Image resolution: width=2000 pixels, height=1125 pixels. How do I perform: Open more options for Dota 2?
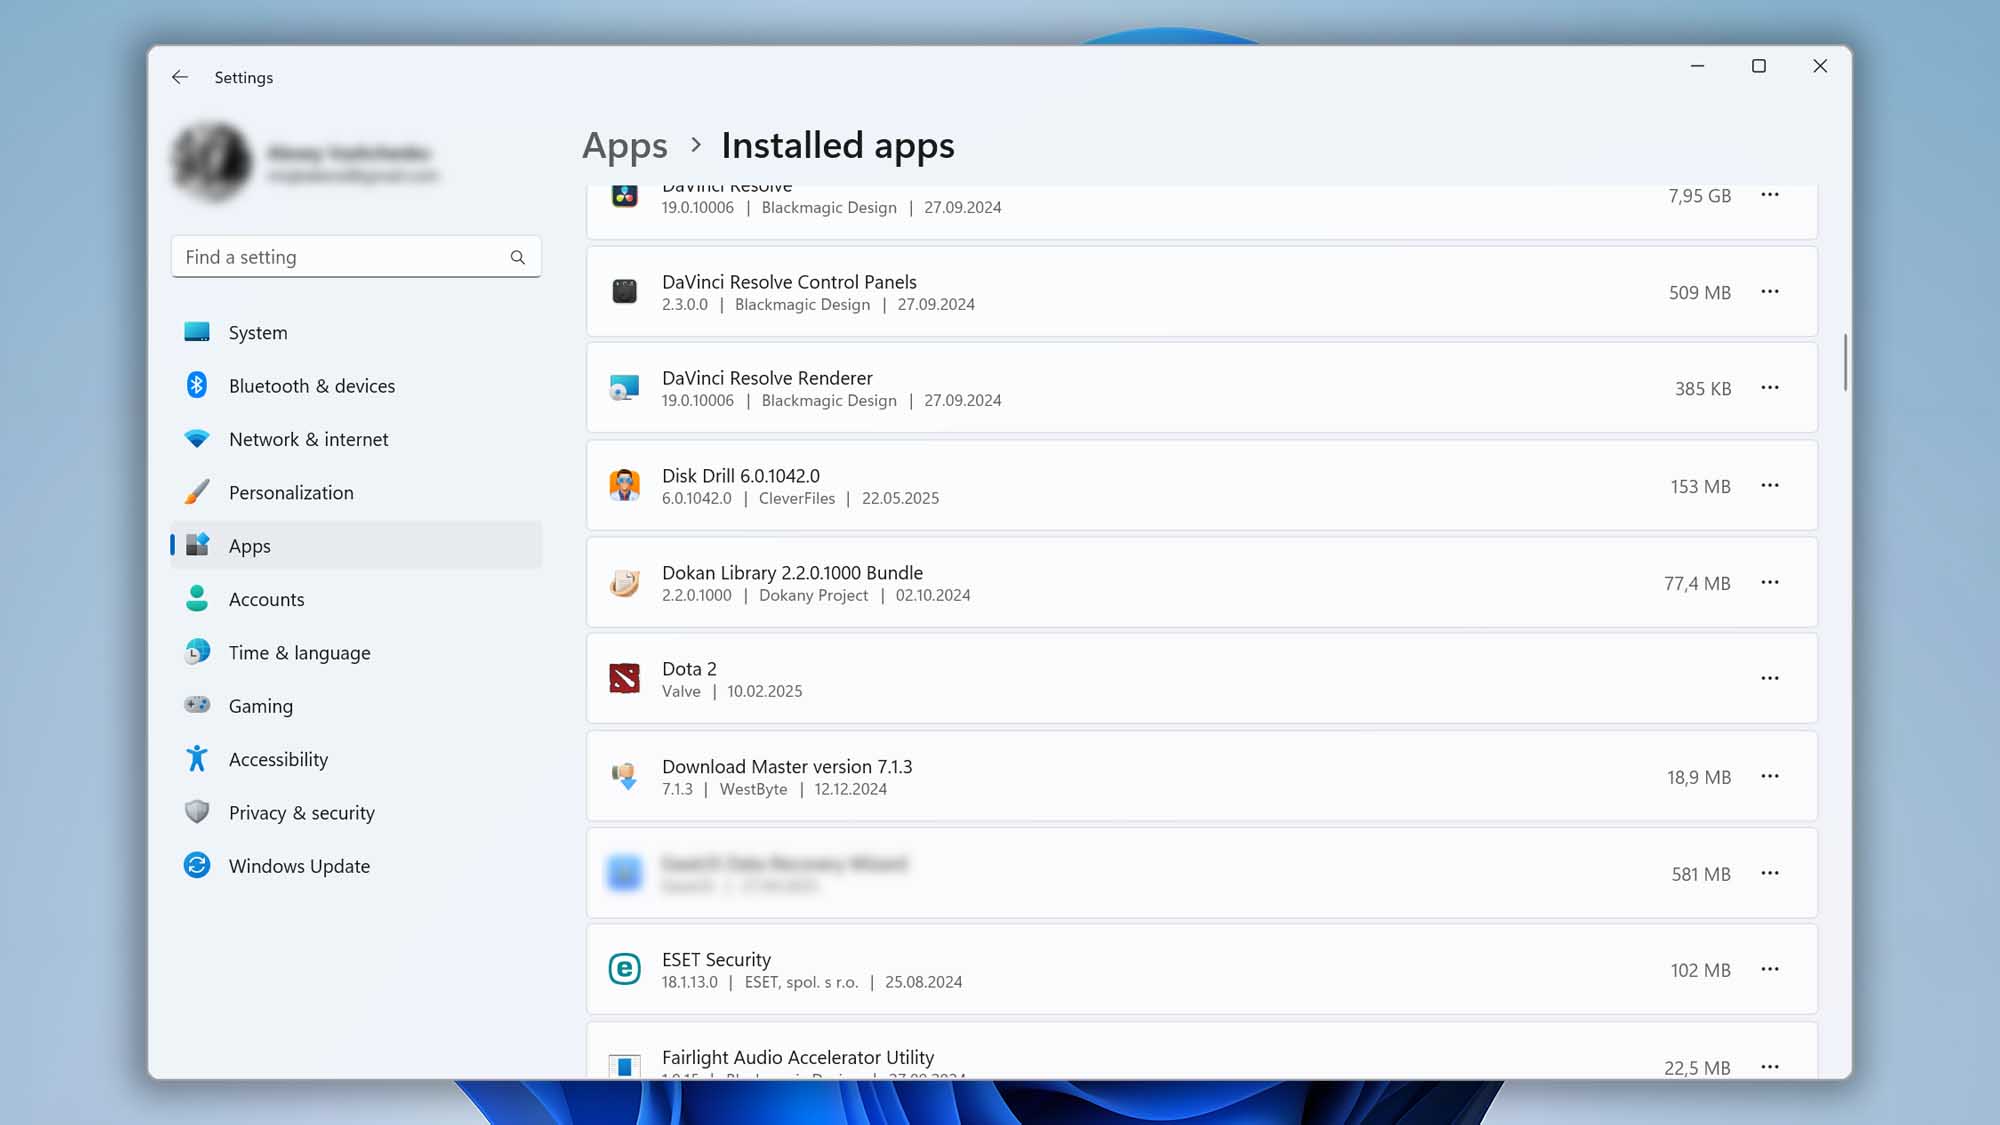[x=1770, y=678]
